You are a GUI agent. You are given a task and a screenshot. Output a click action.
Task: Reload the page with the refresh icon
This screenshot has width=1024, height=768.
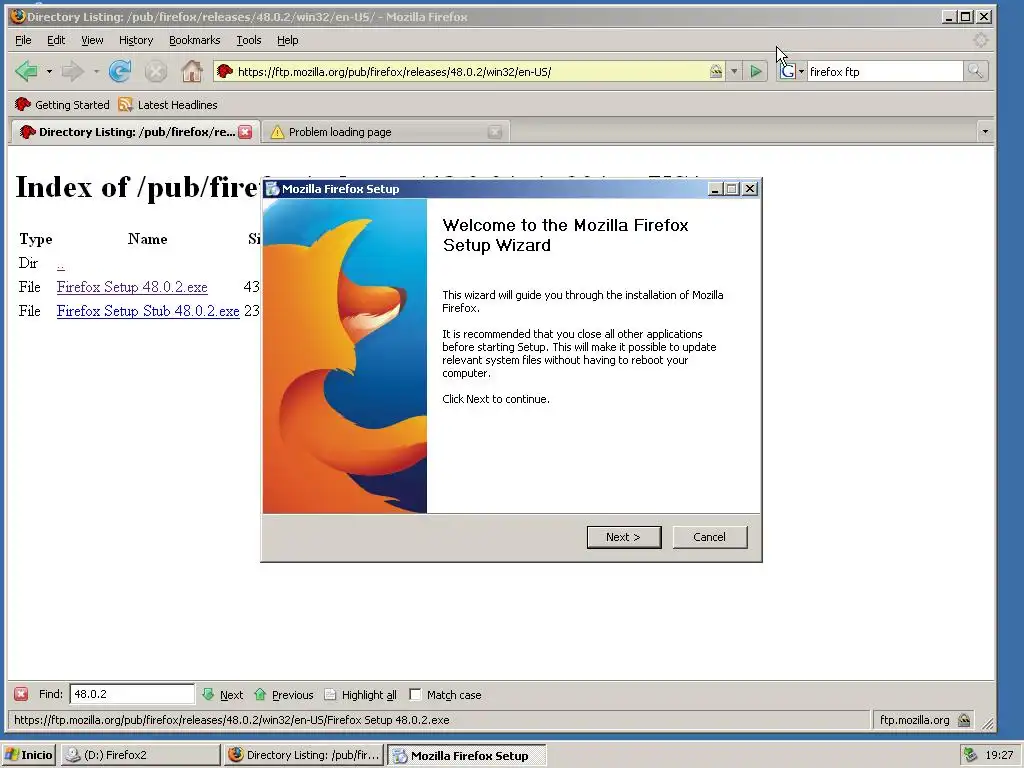click(x=120, y=71)
